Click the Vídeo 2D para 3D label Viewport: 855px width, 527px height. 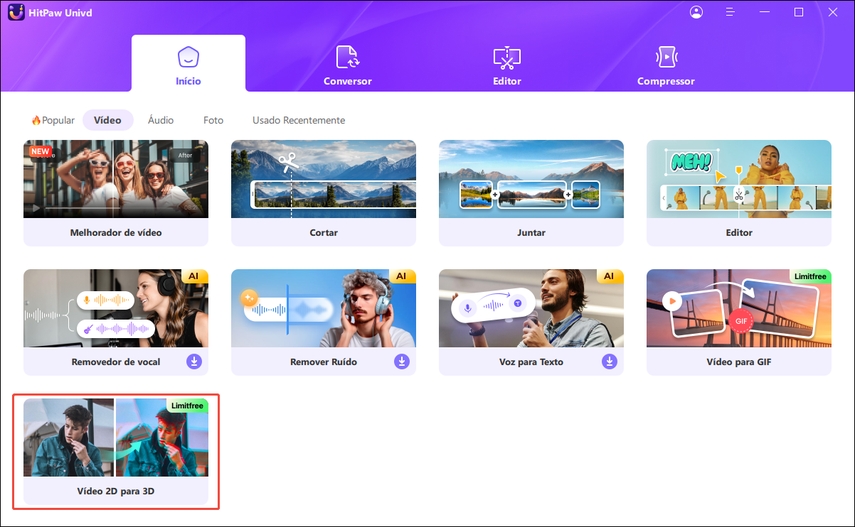116,491
